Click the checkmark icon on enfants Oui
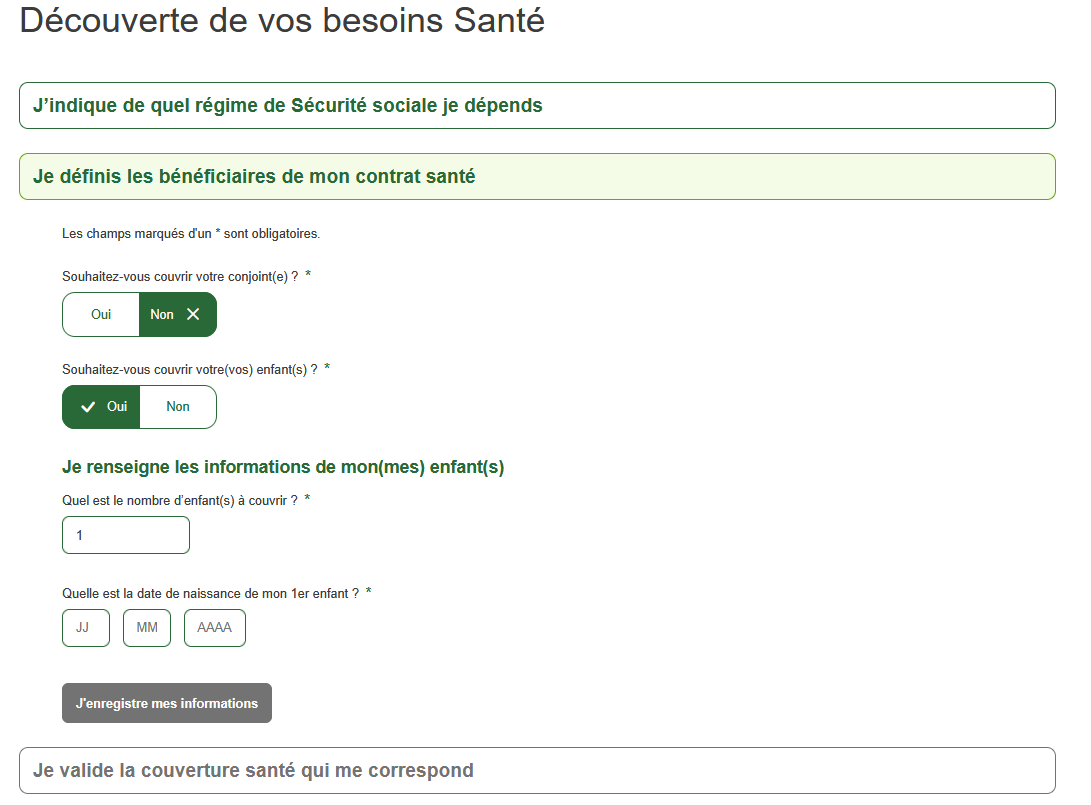Screen dimensions: 1091x805 click(x=88, y=407)
